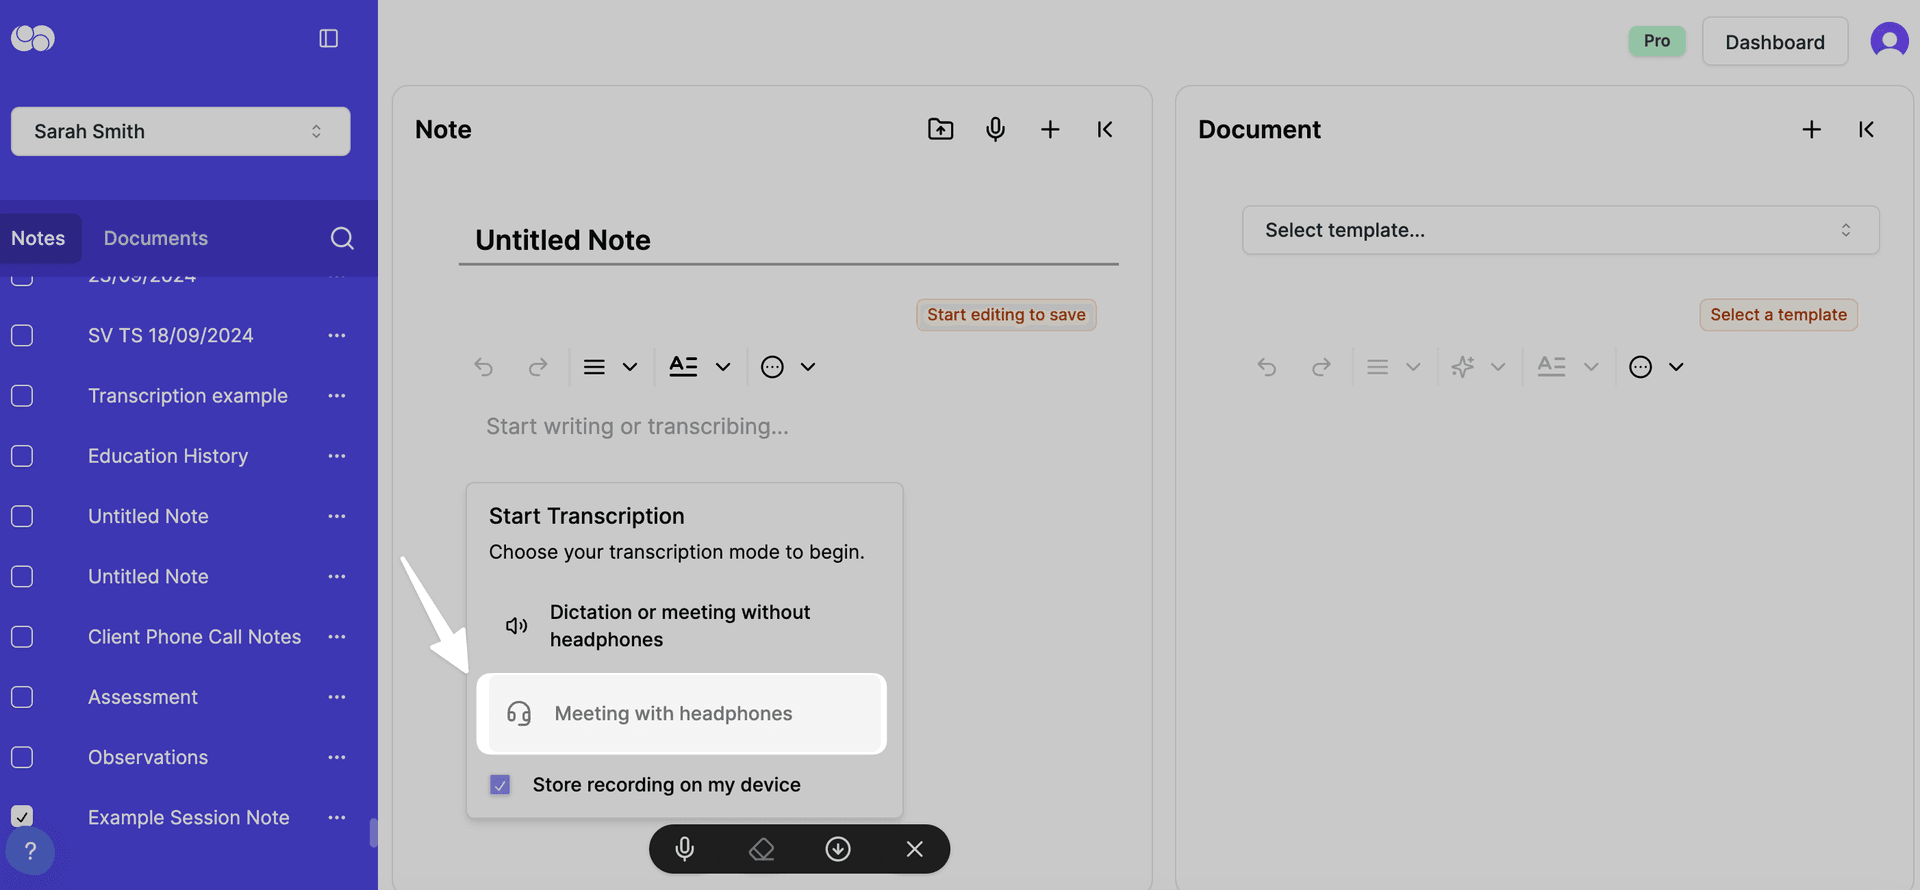Collapse the Document panel with arrow icon
This screenshot has height=890, width=1920.
[1866, 129]
